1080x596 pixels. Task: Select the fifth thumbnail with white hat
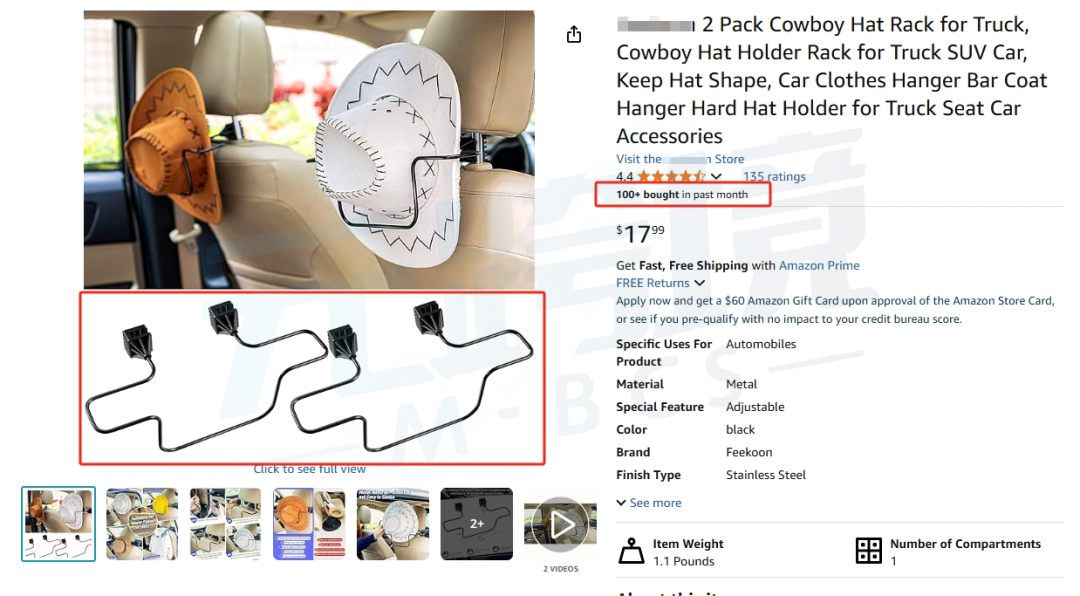tap(393, 524)
